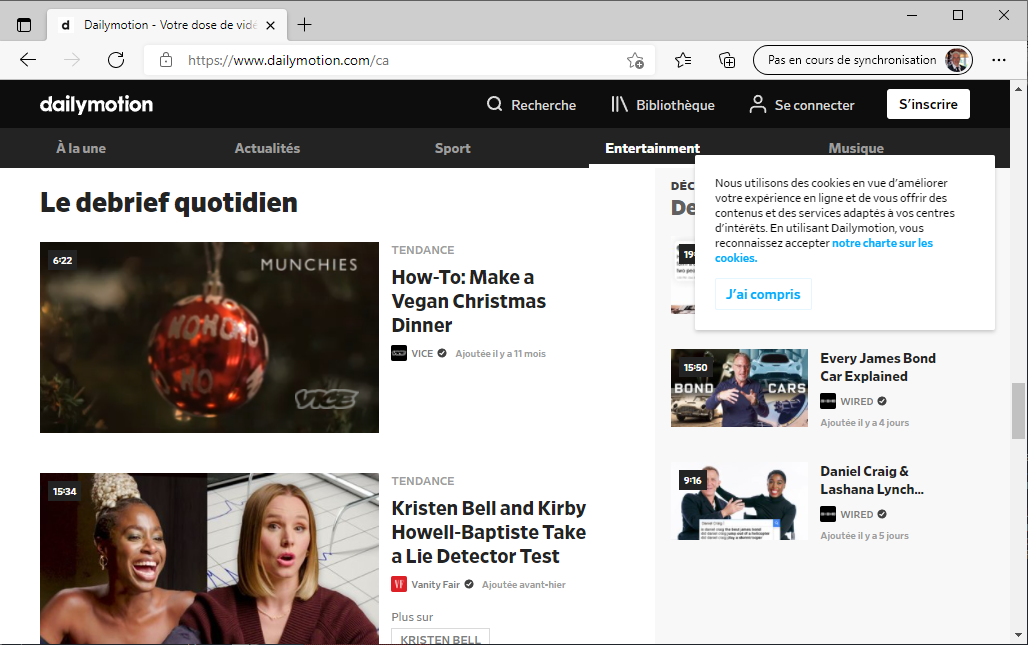Image resolution: width=1028 pixels, height=645 pixels.
Task: Click the Dailymotion logo in header
Action: tap(96, 105)
